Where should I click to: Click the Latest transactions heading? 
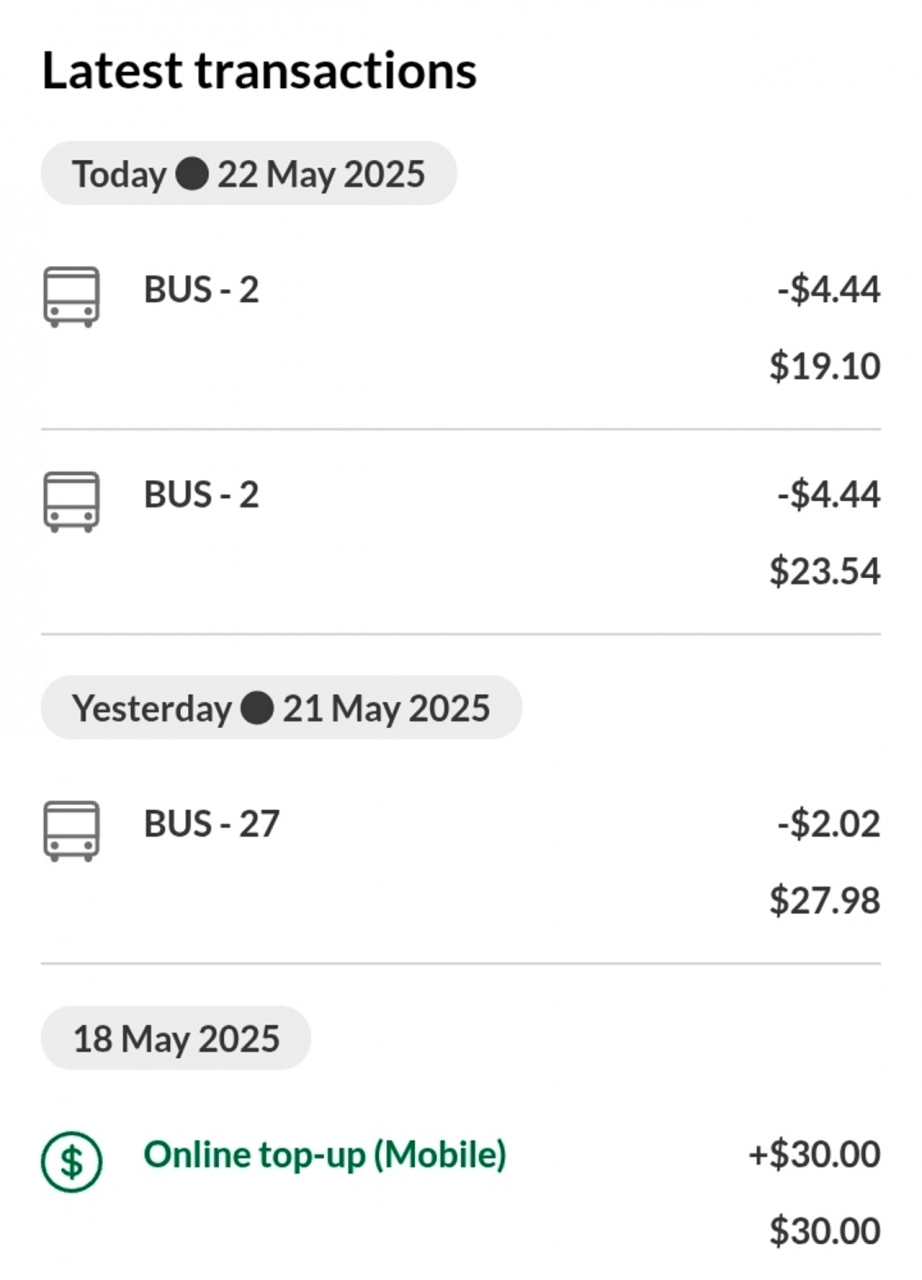click(259, 71)
